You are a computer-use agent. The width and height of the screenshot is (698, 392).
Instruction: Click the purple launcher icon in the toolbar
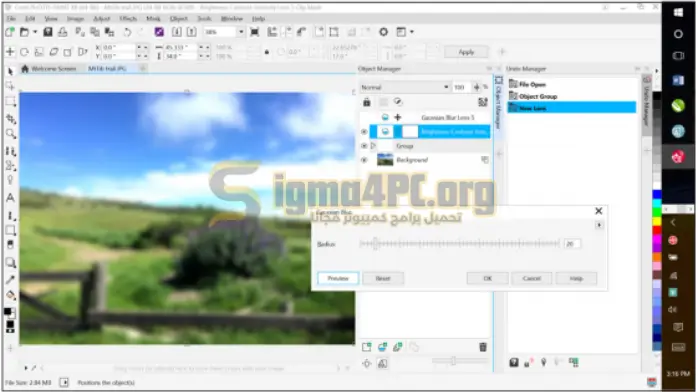pos(159,32)
